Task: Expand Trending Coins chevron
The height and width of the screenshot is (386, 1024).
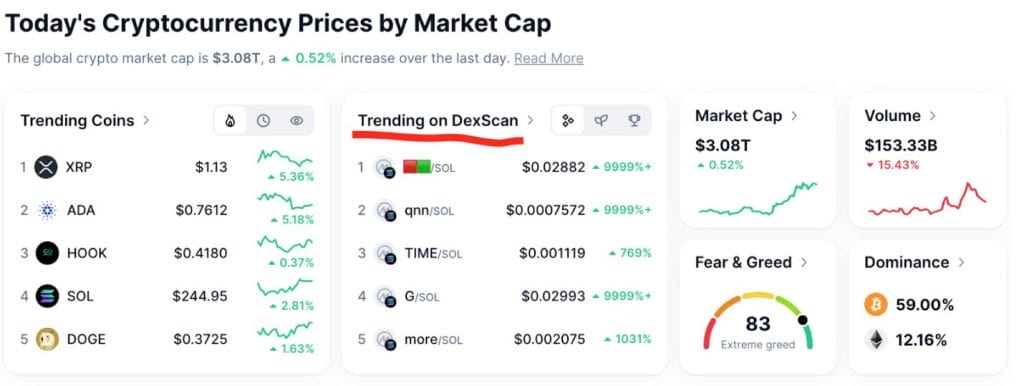Action: [x=146, y=120]
